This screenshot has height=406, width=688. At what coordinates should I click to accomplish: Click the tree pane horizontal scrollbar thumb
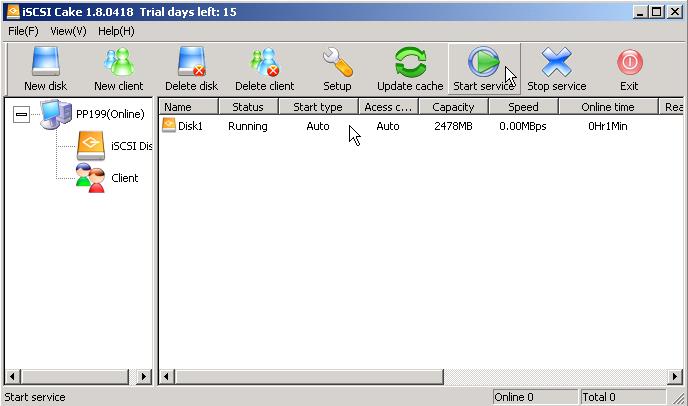[74, 377]
